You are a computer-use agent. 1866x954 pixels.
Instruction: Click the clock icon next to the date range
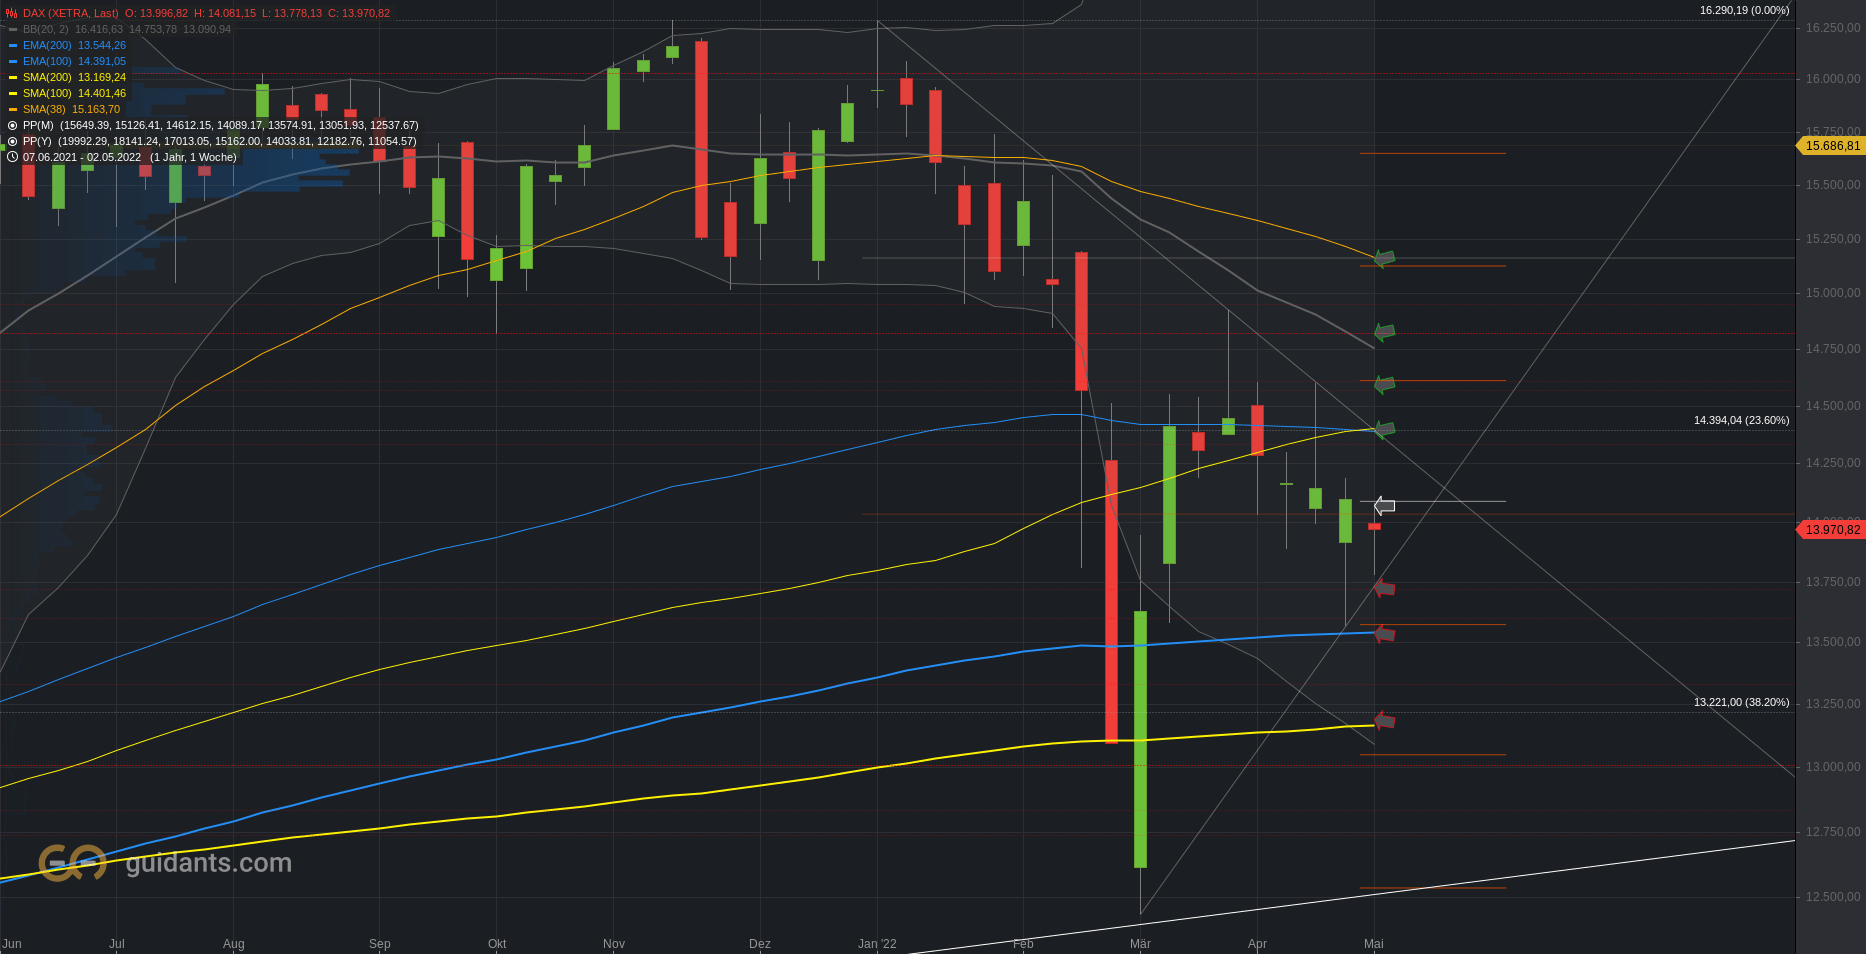pyautogui.click(x=12, y=157)
